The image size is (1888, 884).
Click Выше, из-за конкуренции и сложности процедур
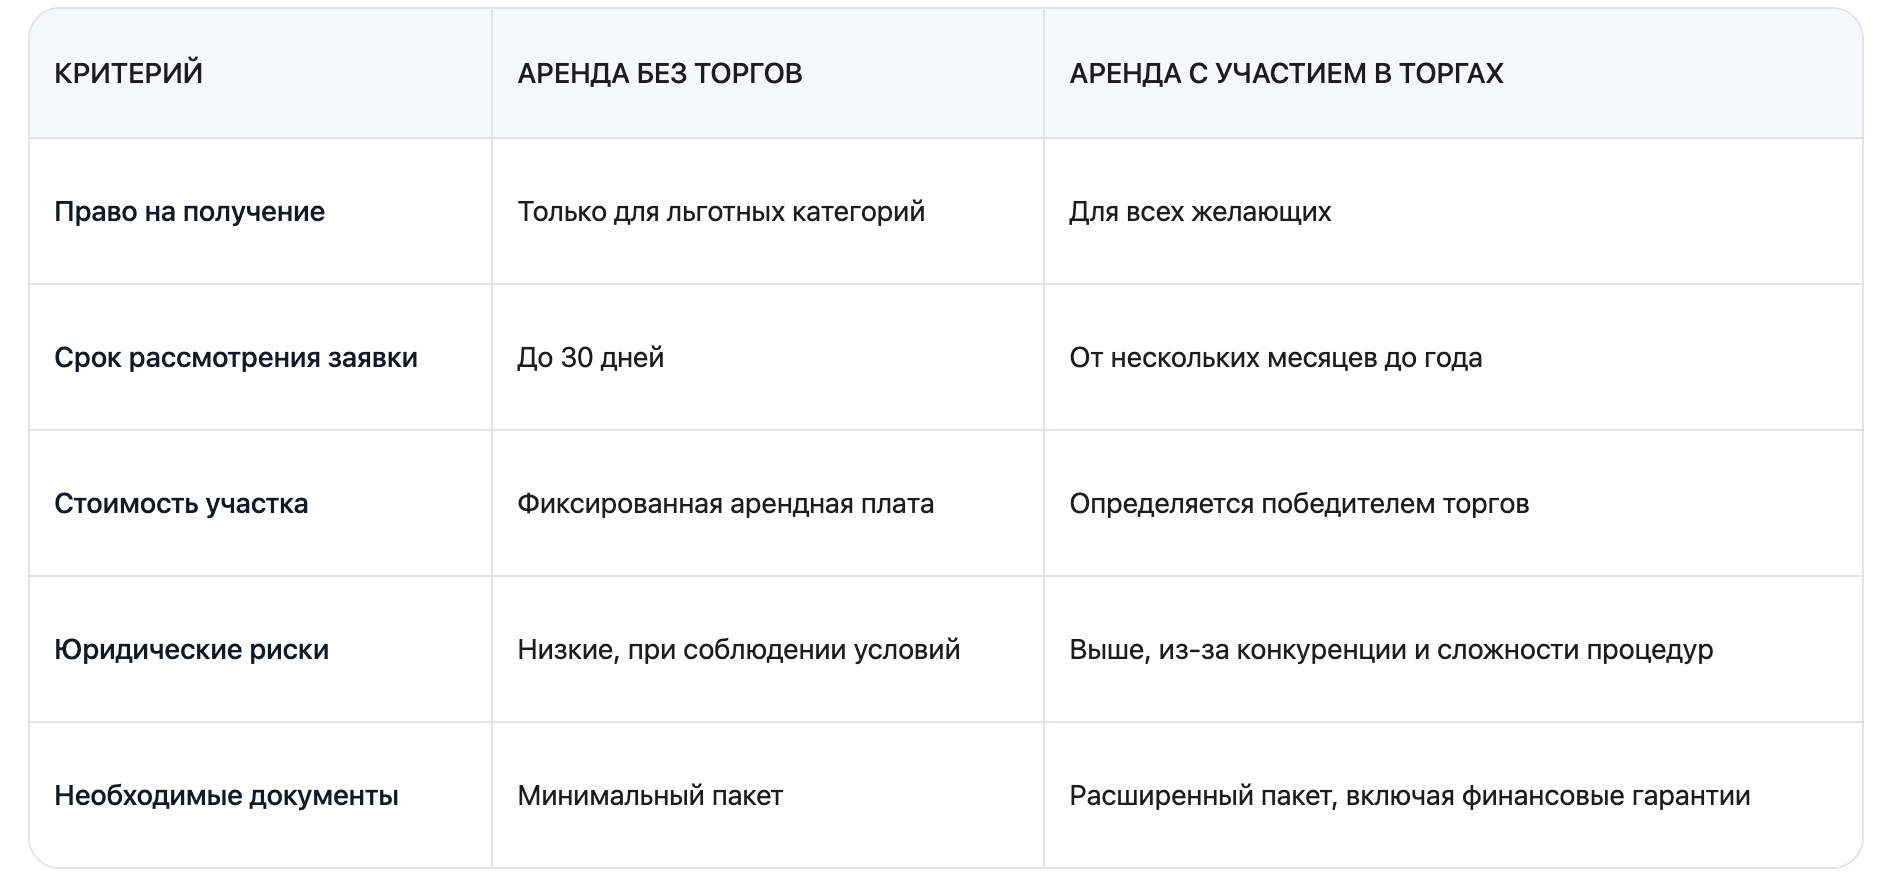click(1391, 650)
